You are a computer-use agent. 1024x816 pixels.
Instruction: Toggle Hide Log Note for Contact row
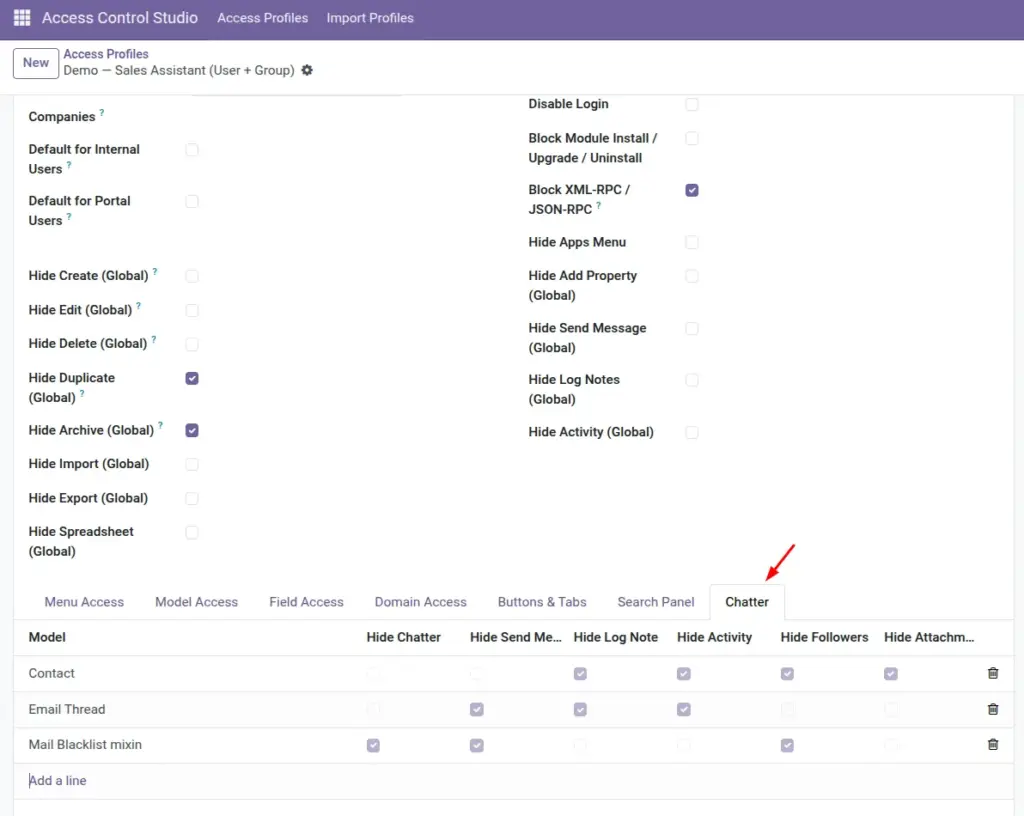(580, 674)
